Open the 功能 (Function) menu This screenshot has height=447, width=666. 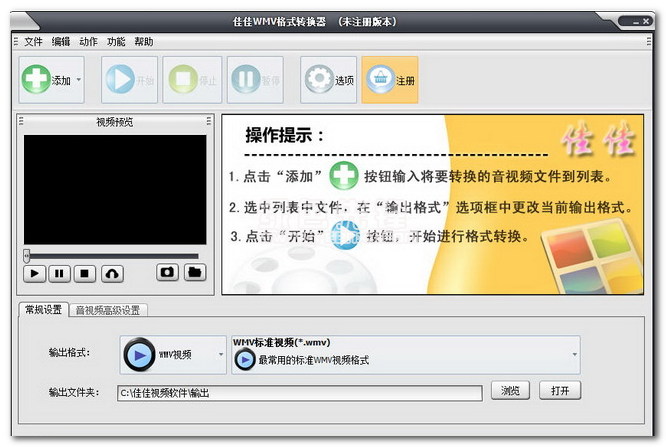pyautogui.click(x=116, y=42)
